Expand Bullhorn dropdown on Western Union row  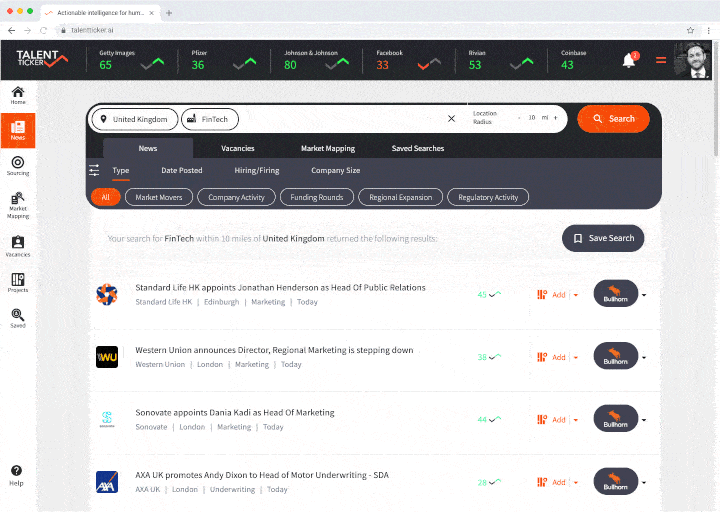coord(644,358)
